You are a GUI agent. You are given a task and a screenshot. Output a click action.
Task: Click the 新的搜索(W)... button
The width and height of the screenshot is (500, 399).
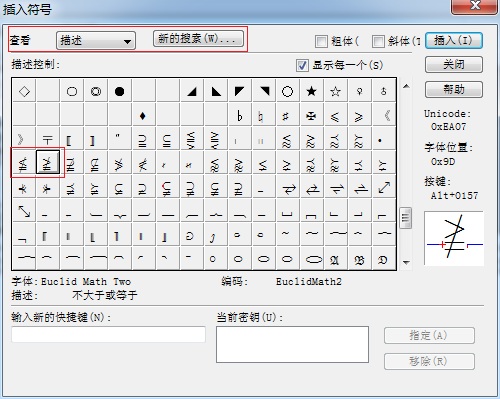point(198,39)
